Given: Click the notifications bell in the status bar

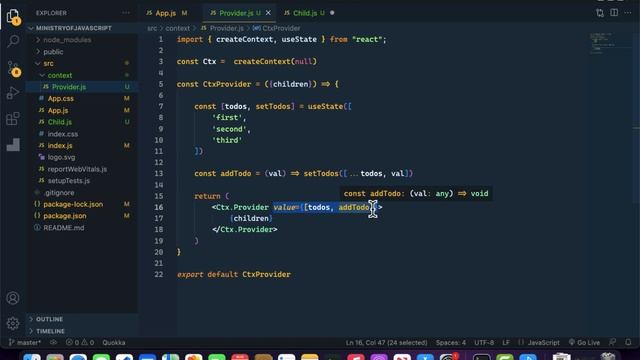Looking at the screenshot, I should (x=628, y=342).
